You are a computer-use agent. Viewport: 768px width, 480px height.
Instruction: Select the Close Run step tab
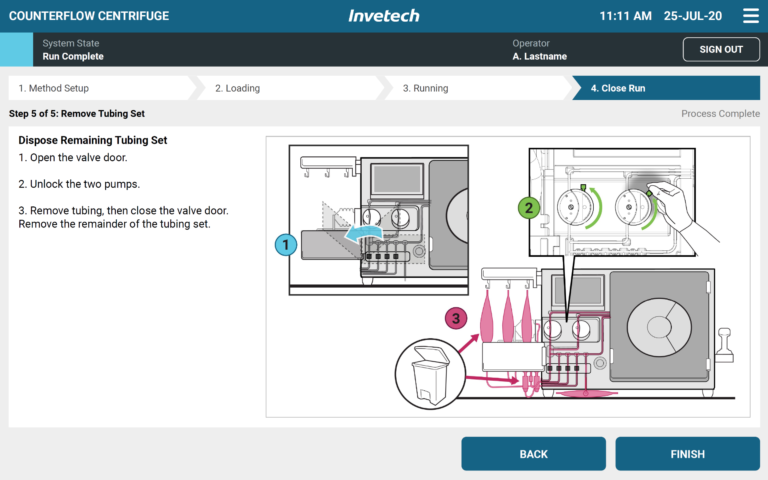coord(663,88)
